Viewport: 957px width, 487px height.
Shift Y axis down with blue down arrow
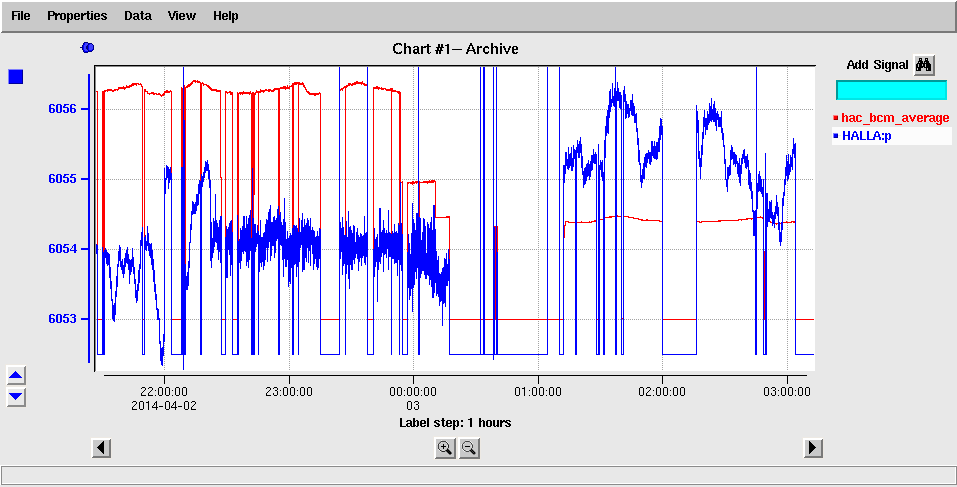tap(16, 397)
